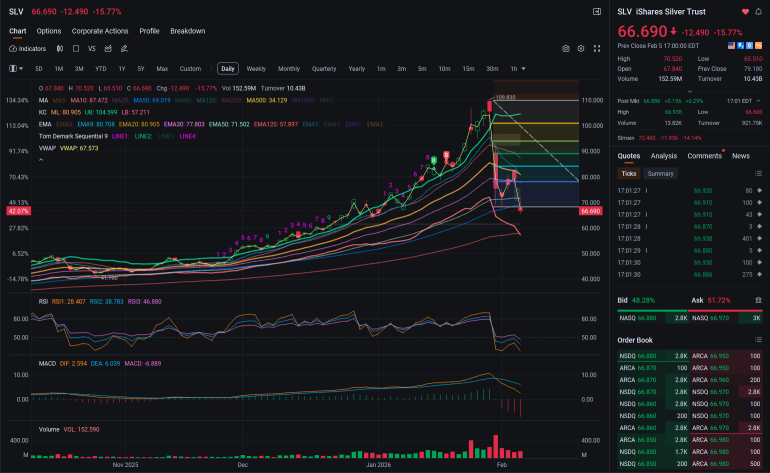Set range to 3M

coord(79,69)
